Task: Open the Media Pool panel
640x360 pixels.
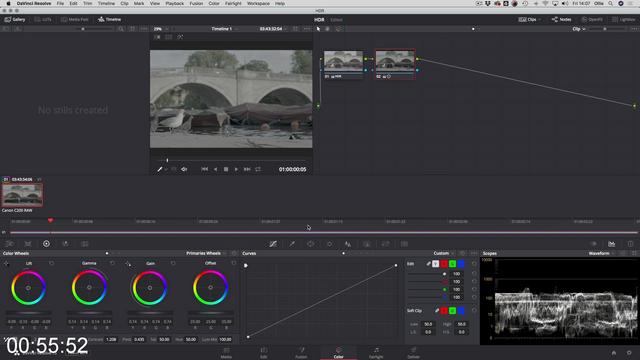Action: tap(75, 19)
